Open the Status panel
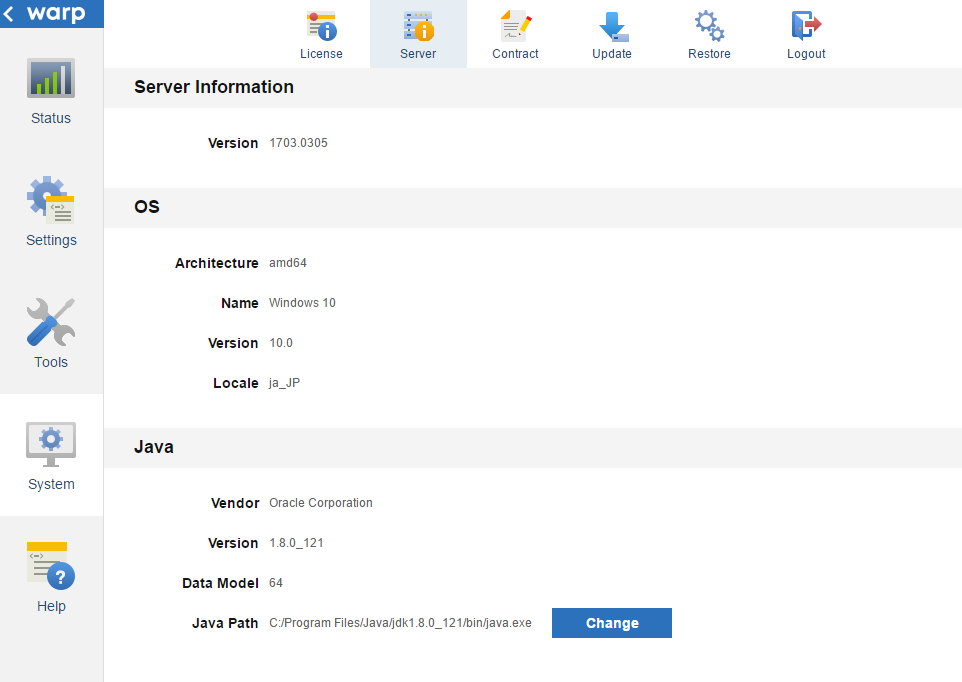This screenshot has height=682, width=962. click(x=50, y=90)
